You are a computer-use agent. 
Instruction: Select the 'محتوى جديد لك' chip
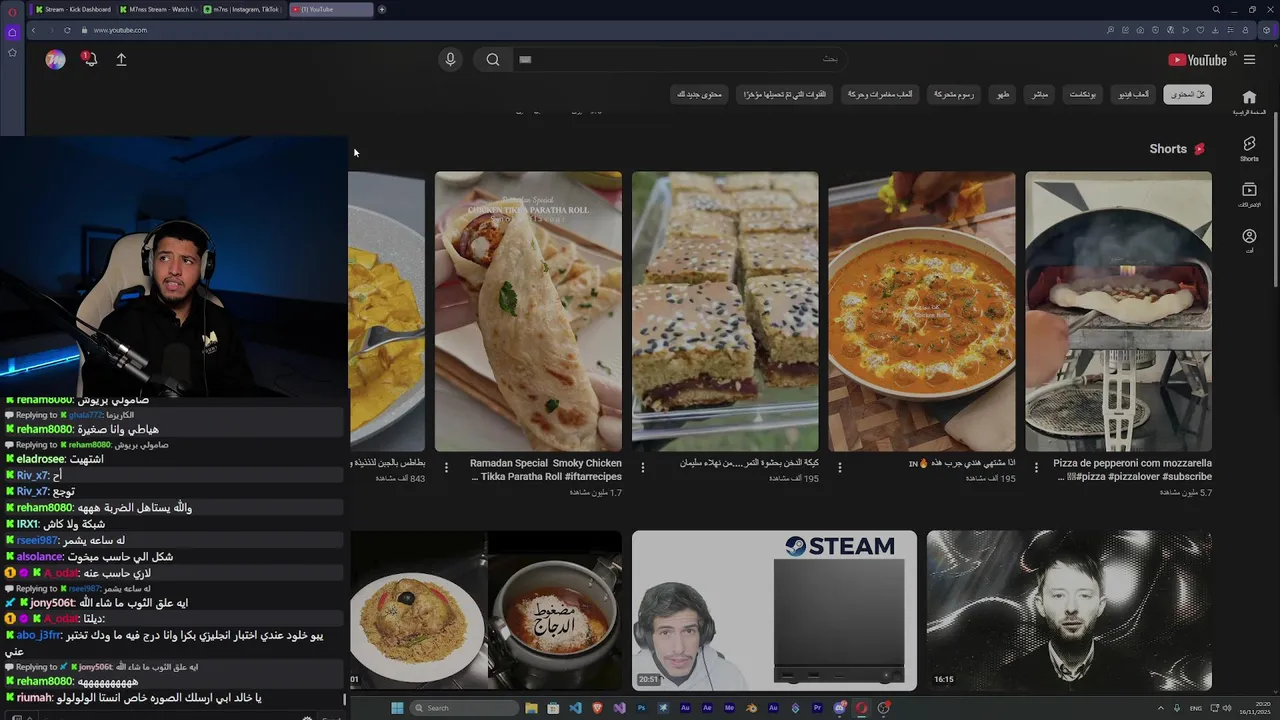(x=699, y=94)
